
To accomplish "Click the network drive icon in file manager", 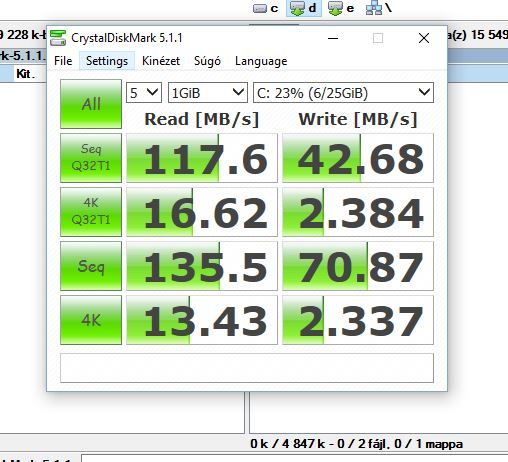I will pos(378,8).
